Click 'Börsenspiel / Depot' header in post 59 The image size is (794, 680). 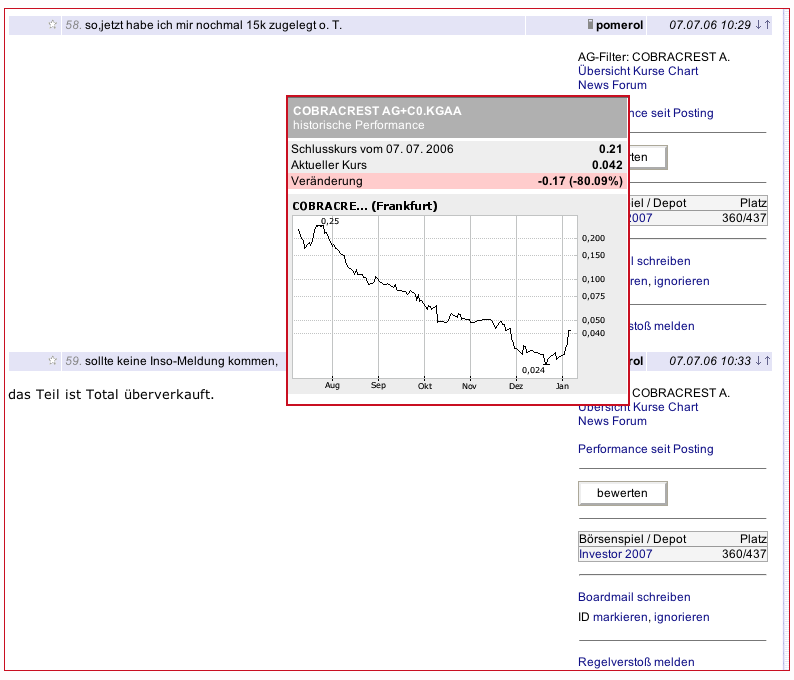(632, 539)
